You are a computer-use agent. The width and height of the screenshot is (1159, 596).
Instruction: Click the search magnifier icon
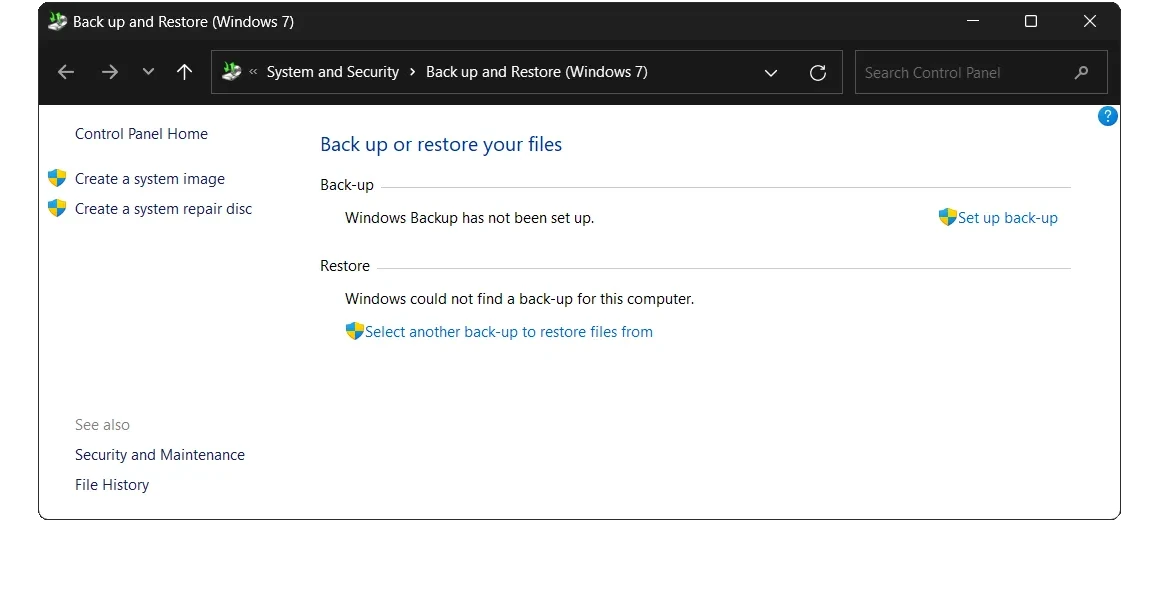pos(1081,72)
